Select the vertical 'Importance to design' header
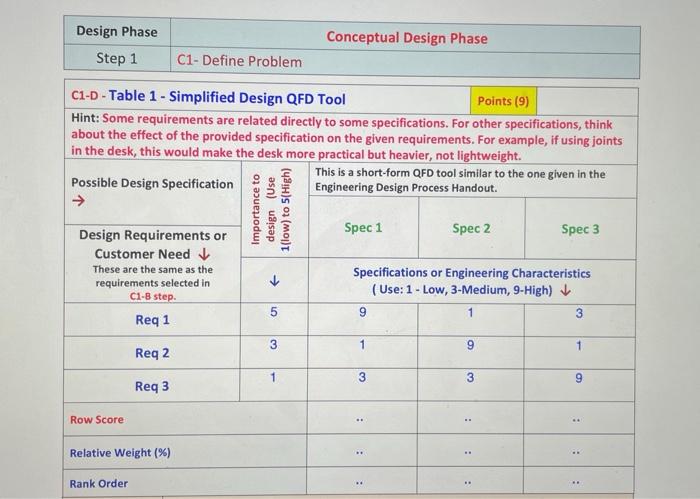Image resolution: width=700 pixels, height=499 pixels. pyautogui.click(x=271, y=209)
